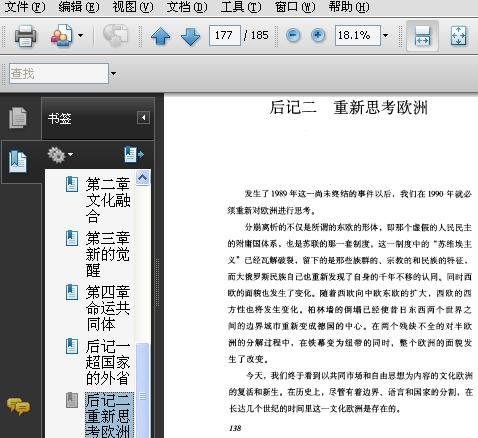The image size is (478, 438).
Task: Toggle the Bookmarks panel icon in the sidebar
Action: 18,162
